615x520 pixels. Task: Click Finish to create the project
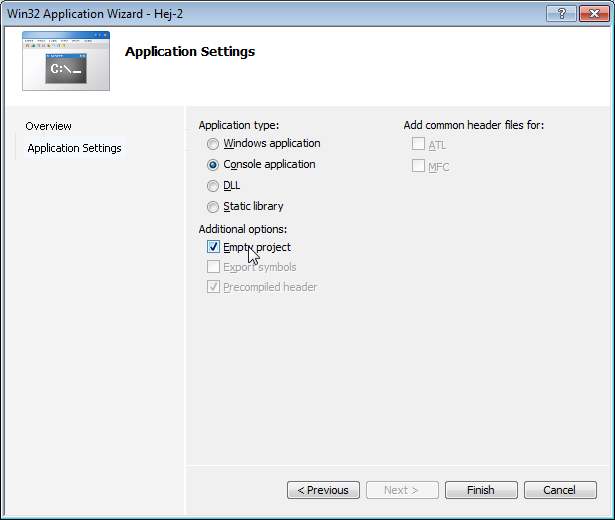tap(481, 490)
